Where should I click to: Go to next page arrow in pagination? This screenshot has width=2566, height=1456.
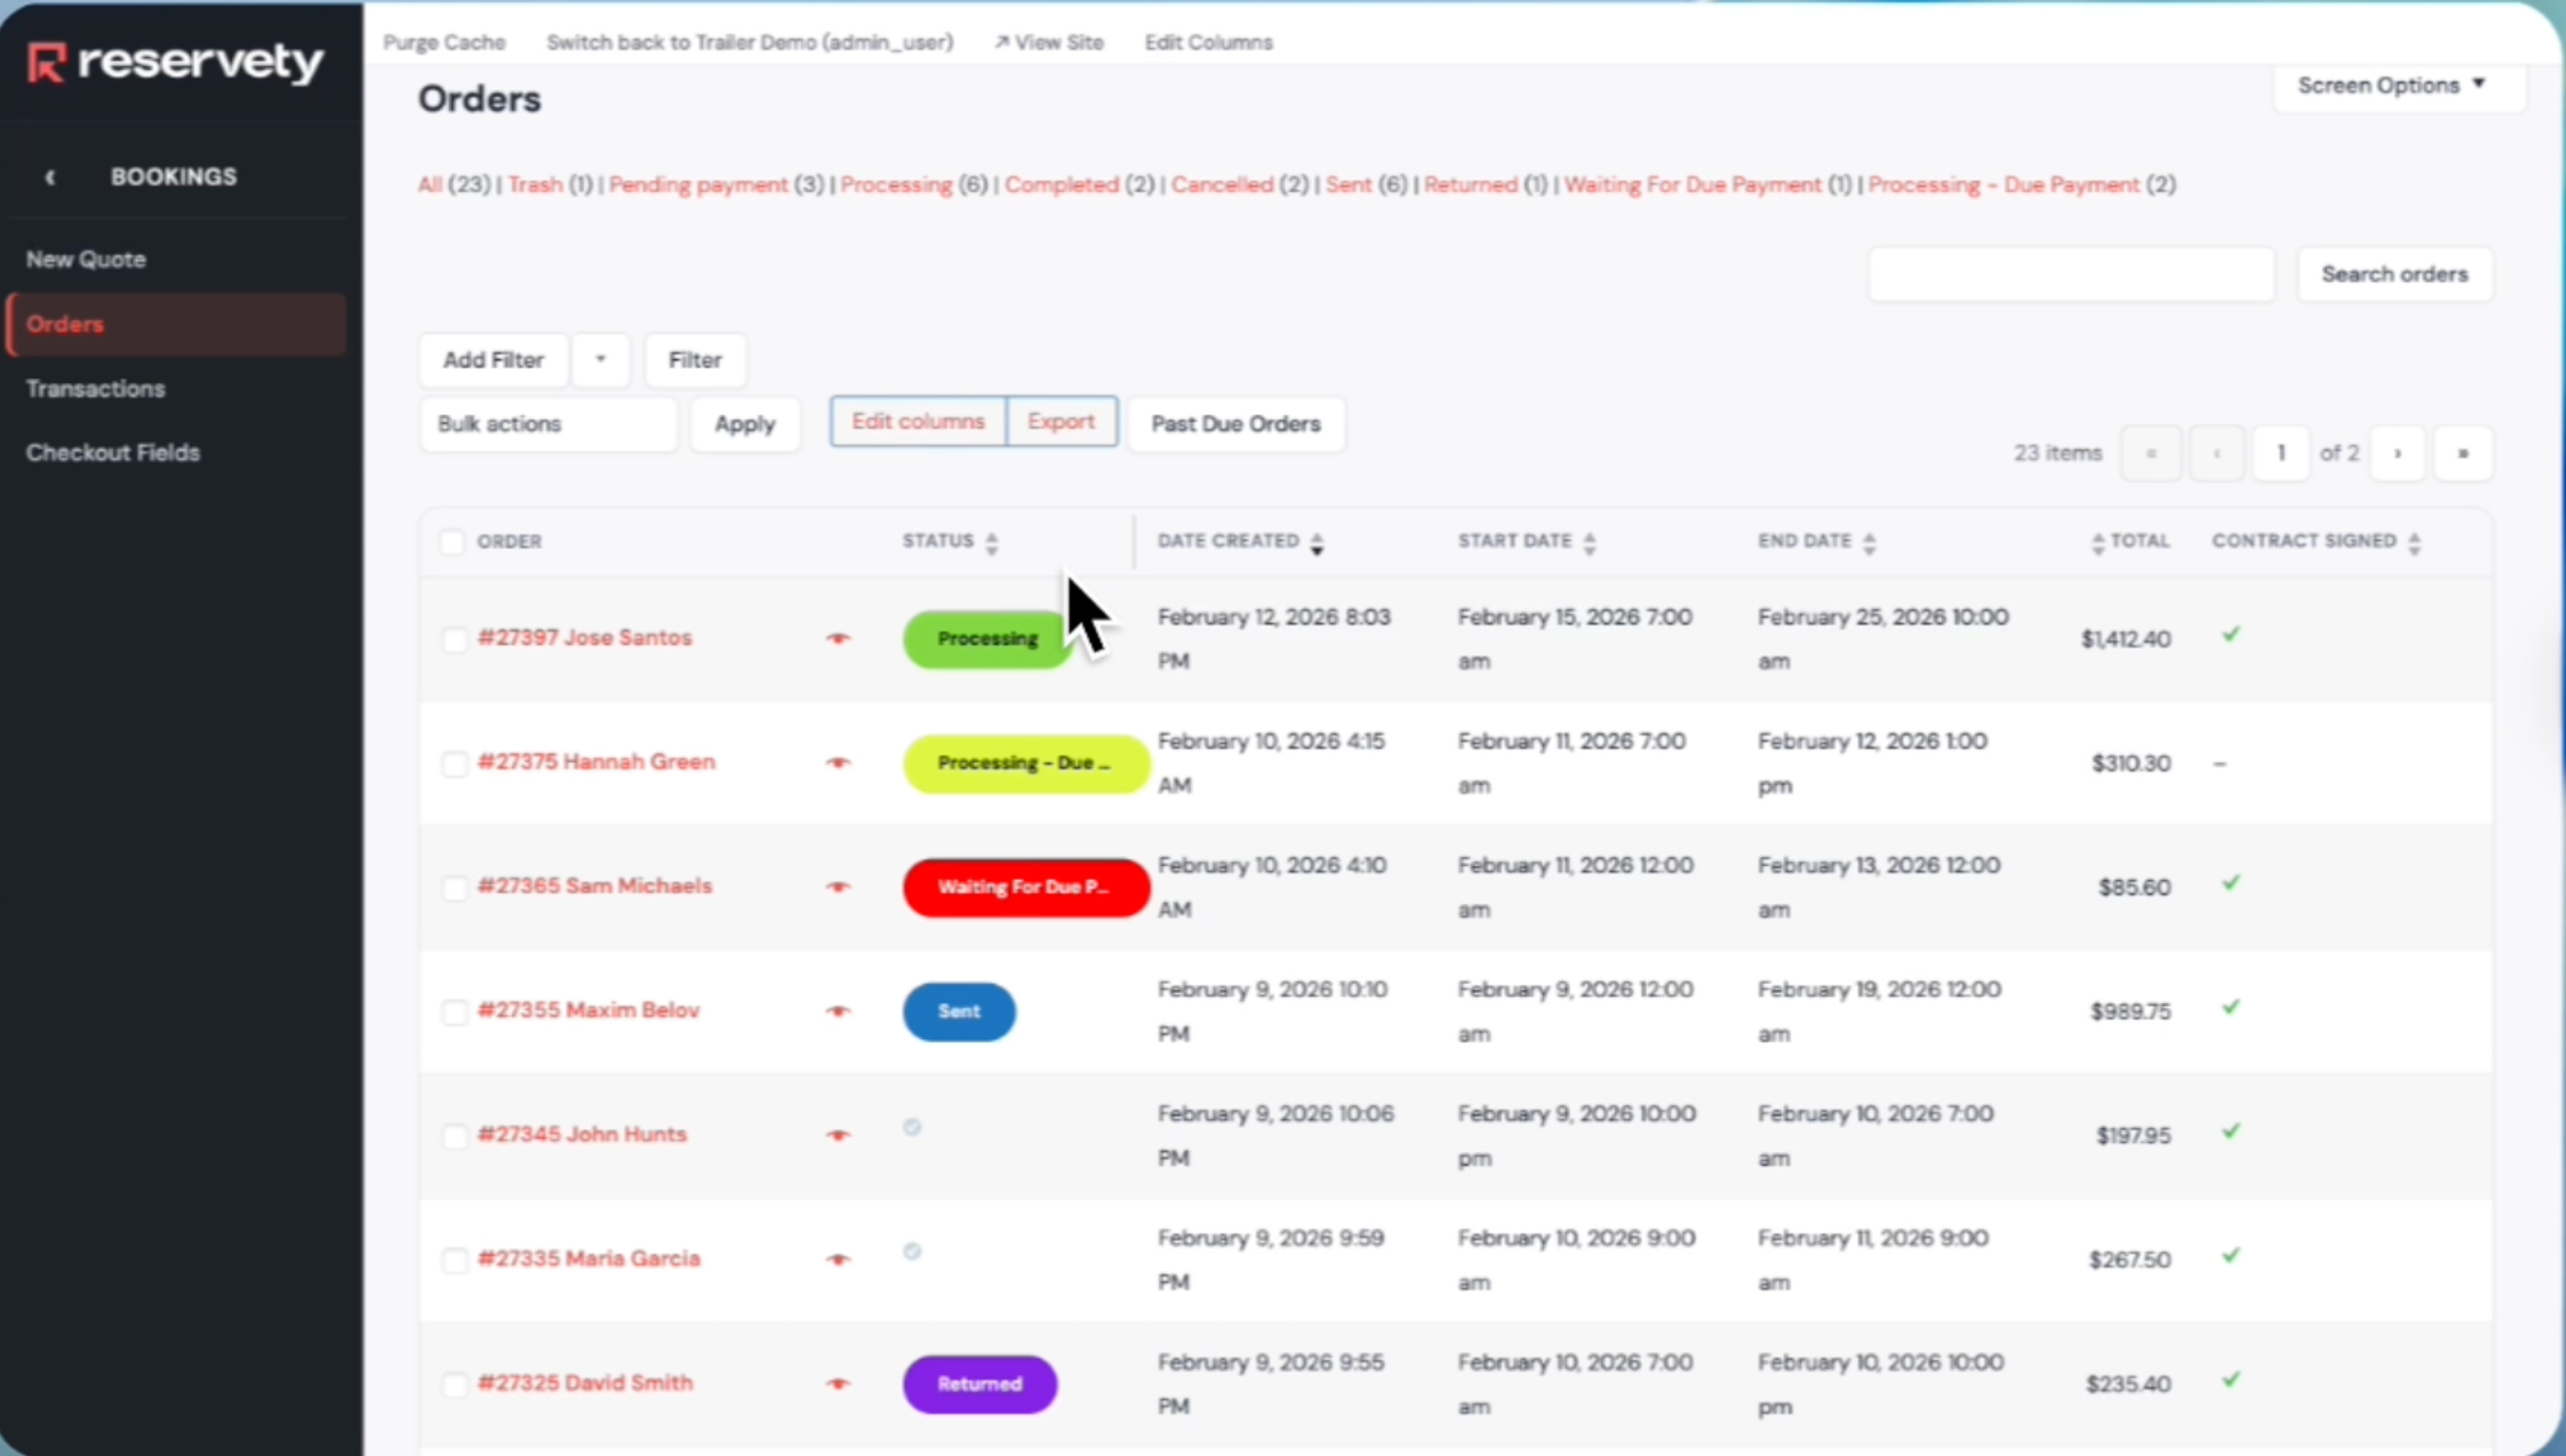click(x=2397, y=453)
